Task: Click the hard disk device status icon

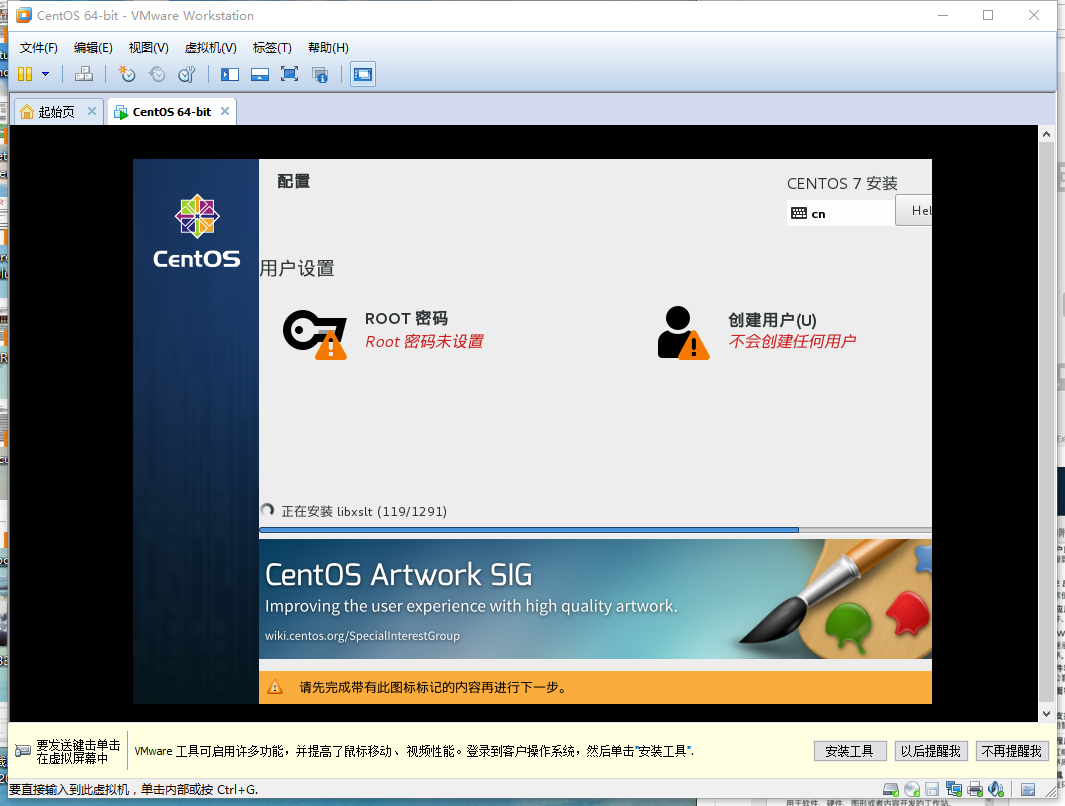Action: 890,789
